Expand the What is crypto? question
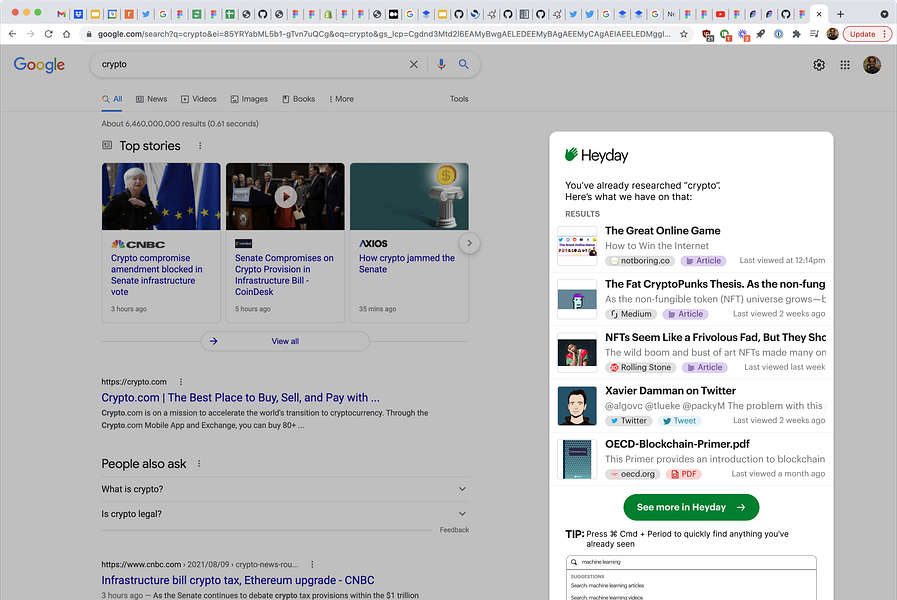This screenshot has width=897, height=600. [285, 489]
